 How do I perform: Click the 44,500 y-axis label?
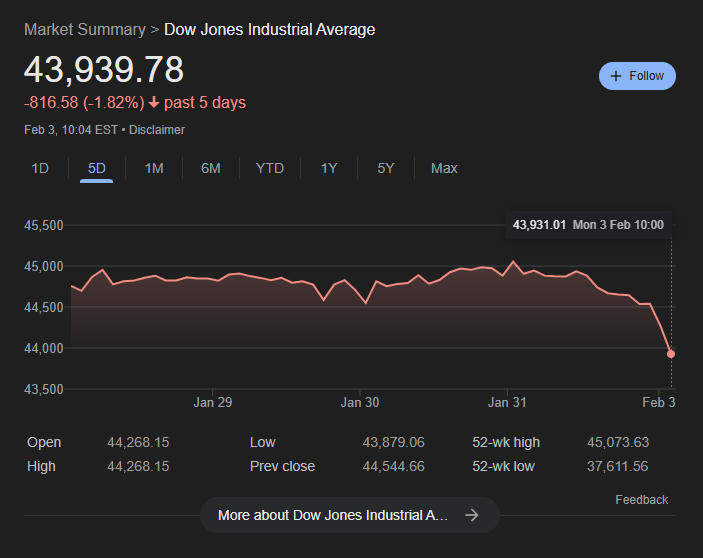point(43,307)
